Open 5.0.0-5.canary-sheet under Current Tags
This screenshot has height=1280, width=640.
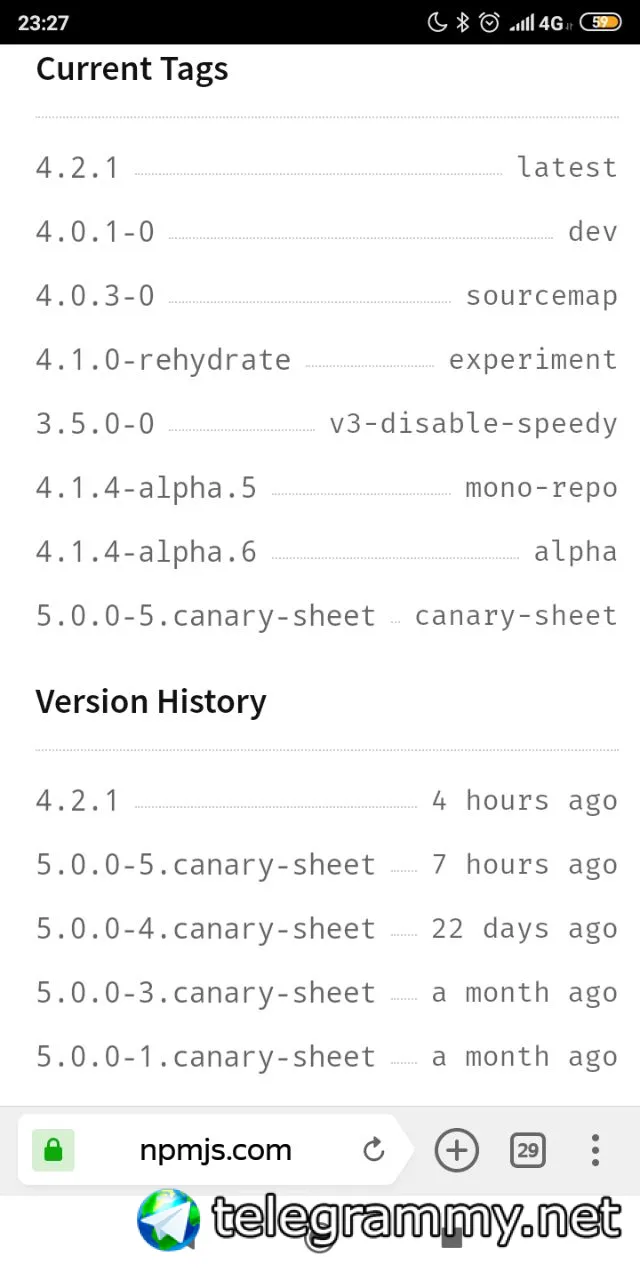[x=206, y=616]
